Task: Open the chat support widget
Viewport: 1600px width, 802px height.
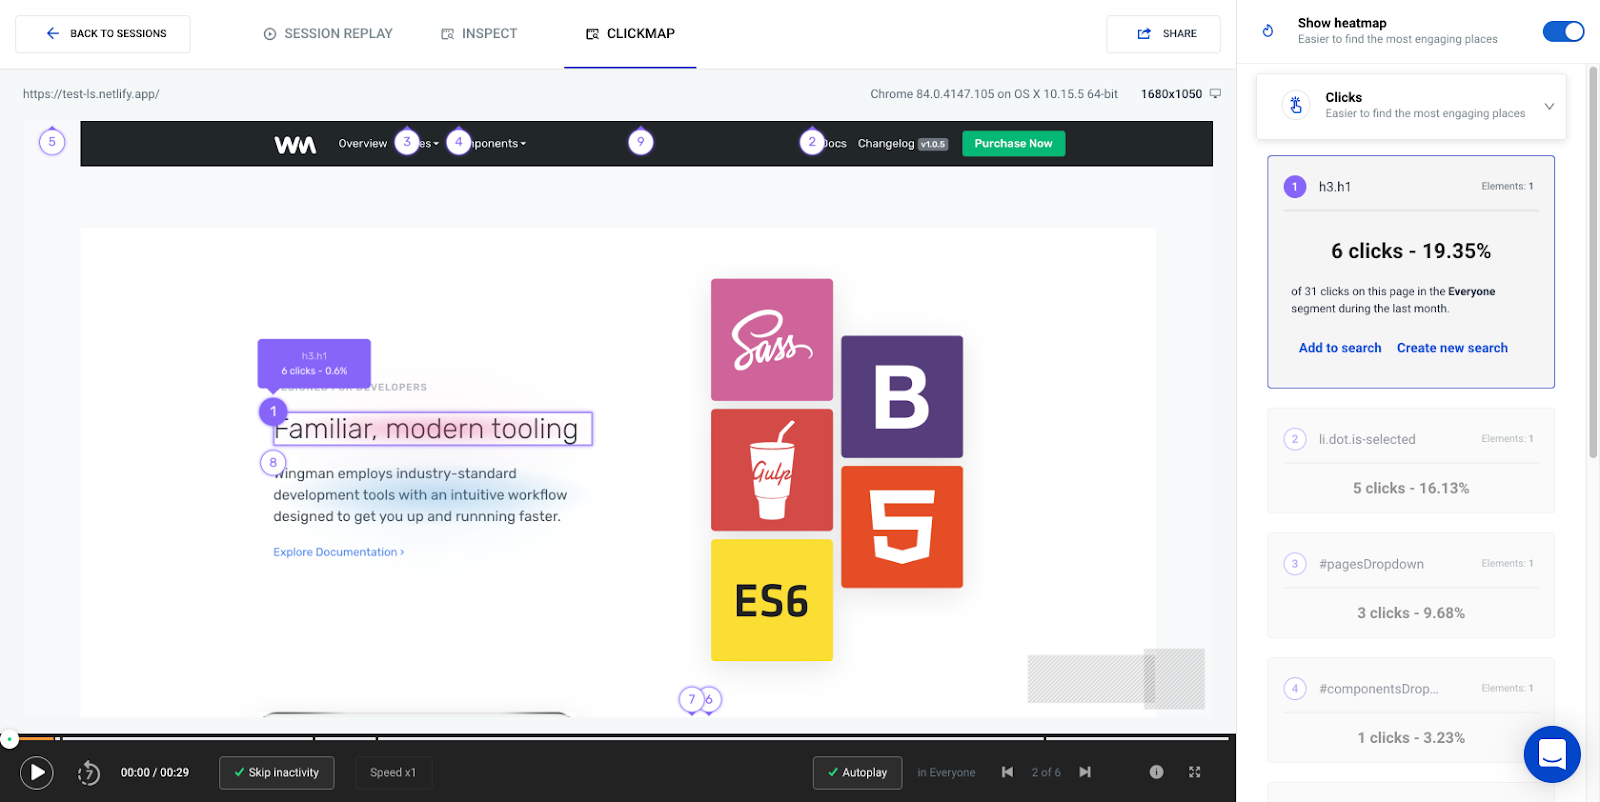Action: [1552, 754]
